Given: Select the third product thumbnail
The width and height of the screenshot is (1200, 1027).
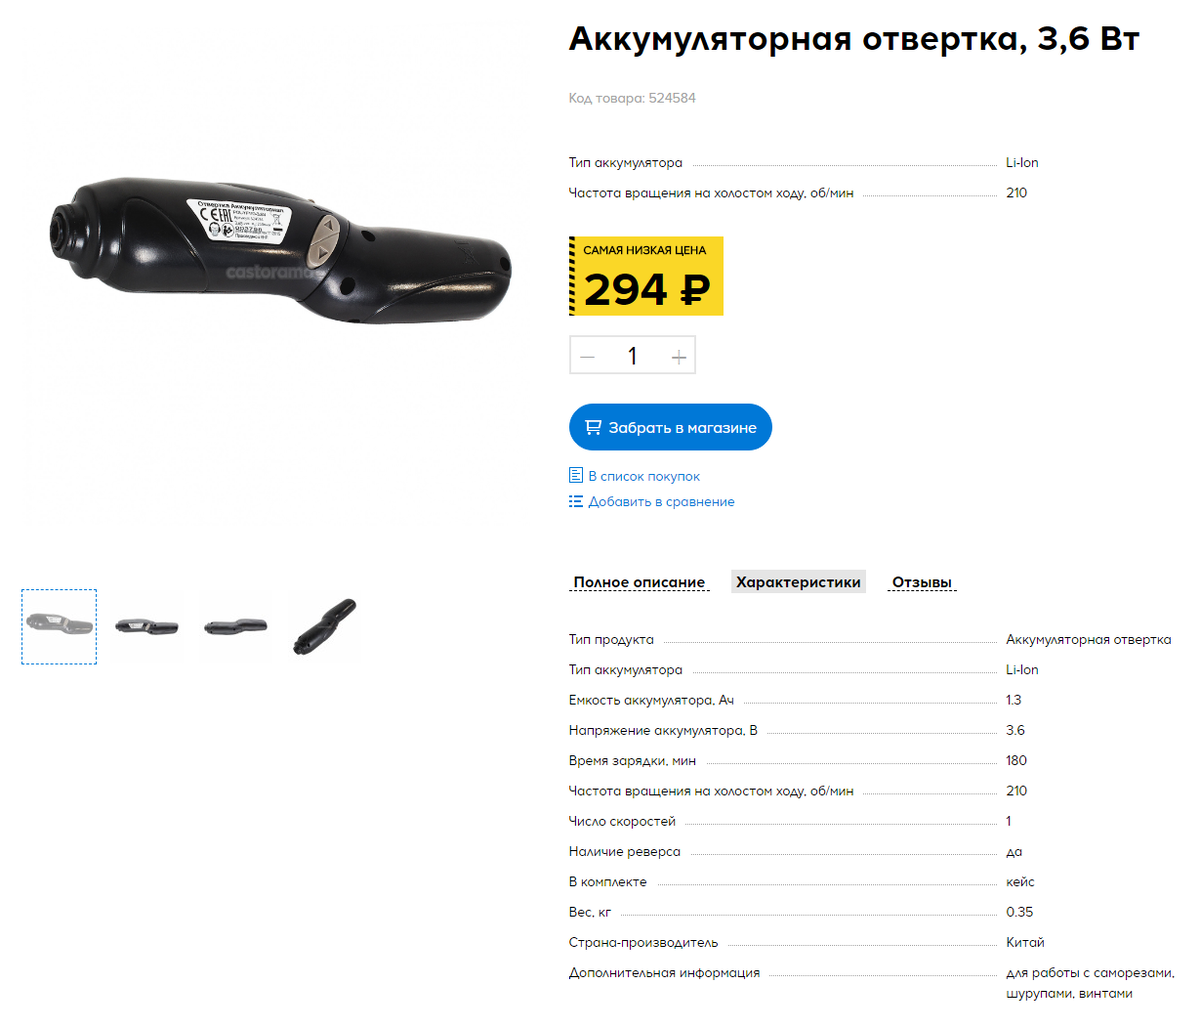Looking at the screenshot, I should pos(235,627).
